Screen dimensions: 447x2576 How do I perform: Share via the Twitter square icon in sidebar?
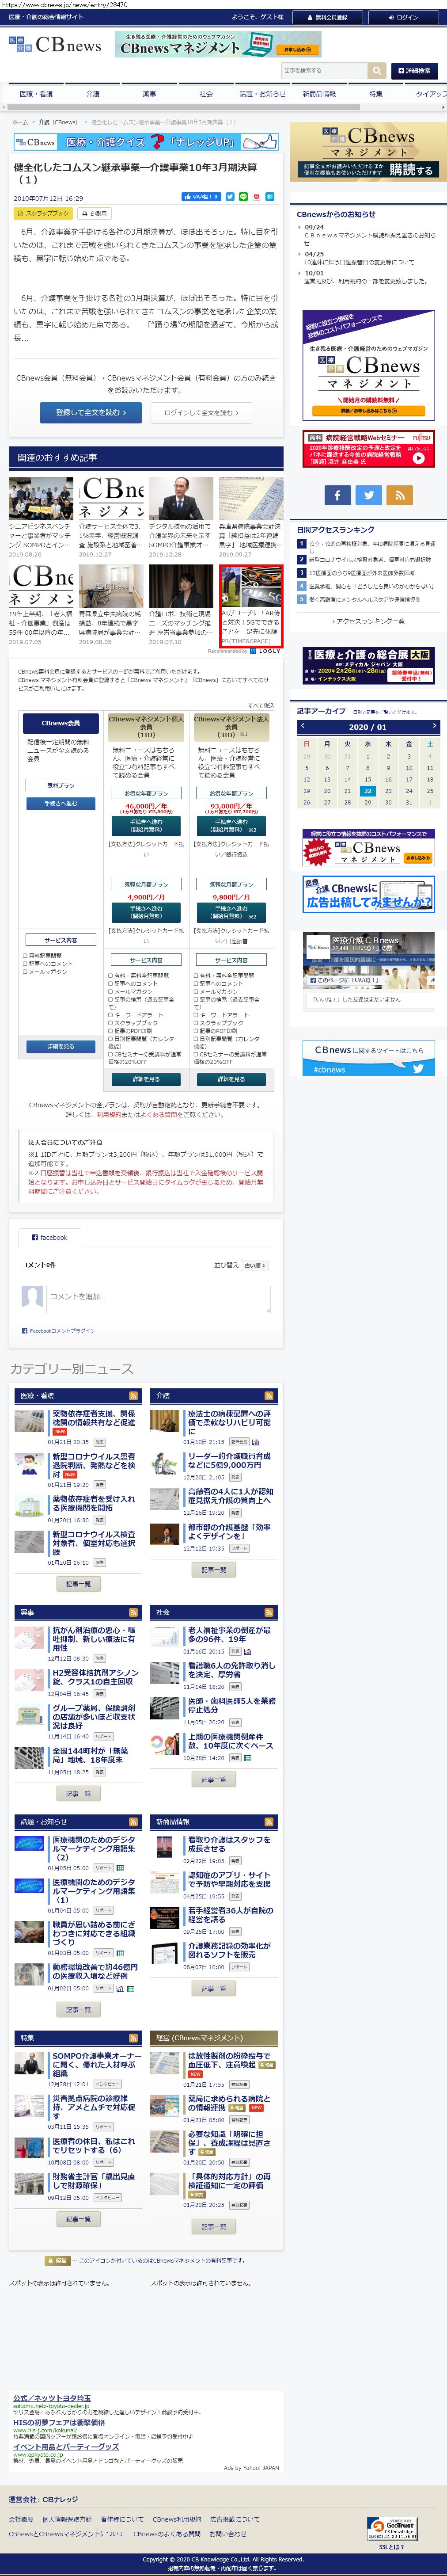(368, 495)
